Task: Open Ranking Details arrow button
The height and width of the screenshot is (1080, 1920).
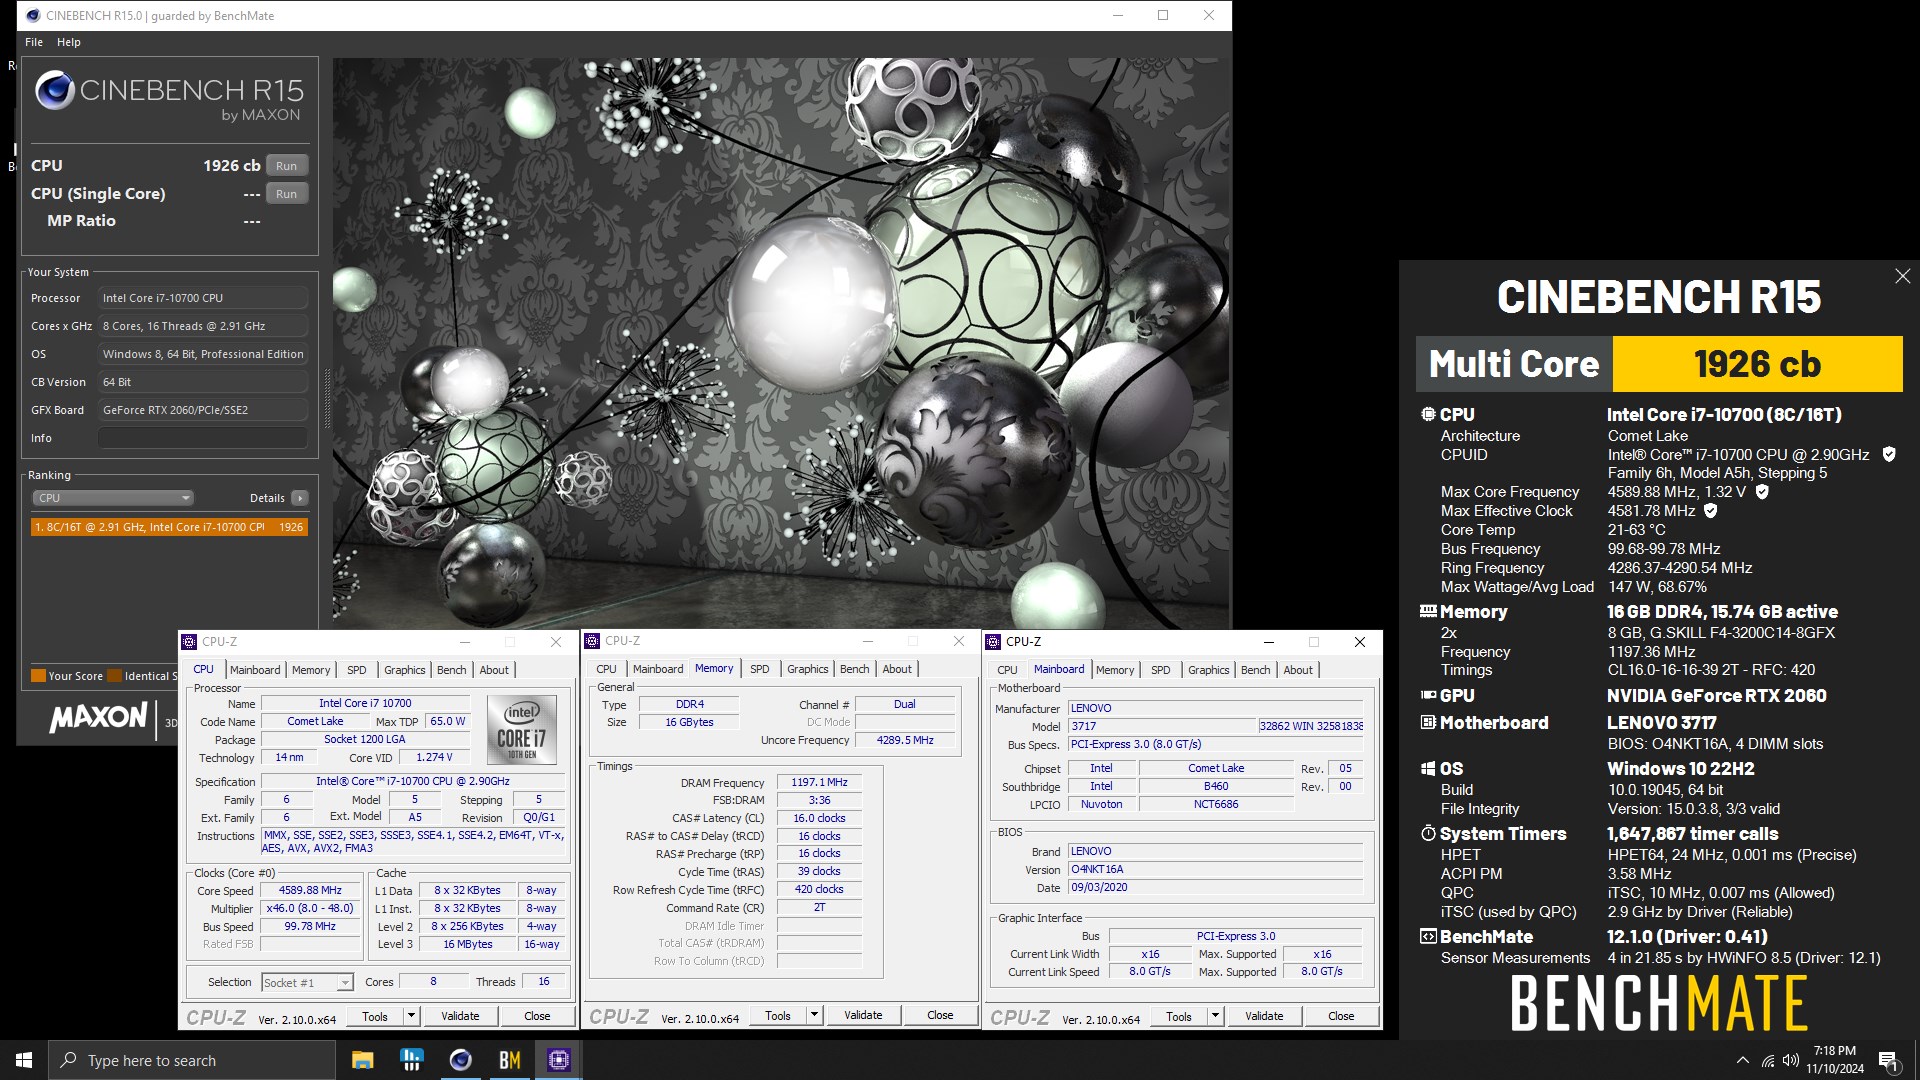Action: pyautogui.click(x=300, y=498)
